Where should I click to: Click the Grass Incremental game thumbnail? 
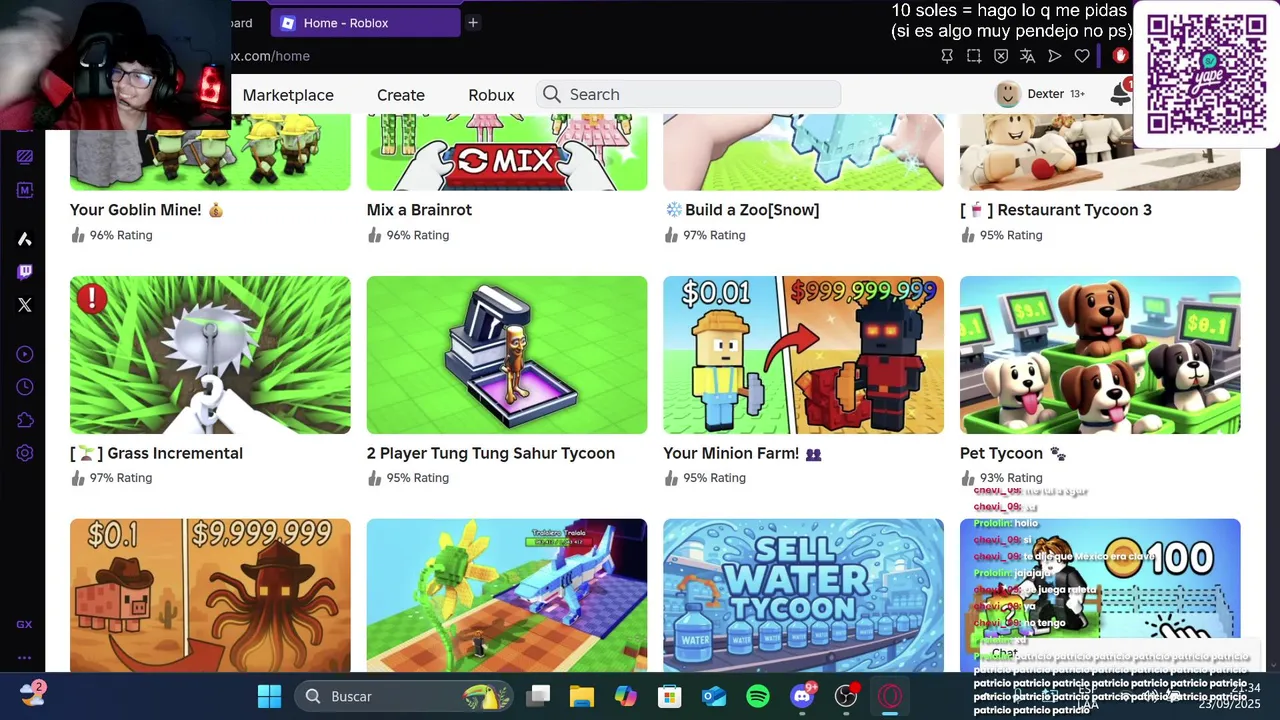210,355
